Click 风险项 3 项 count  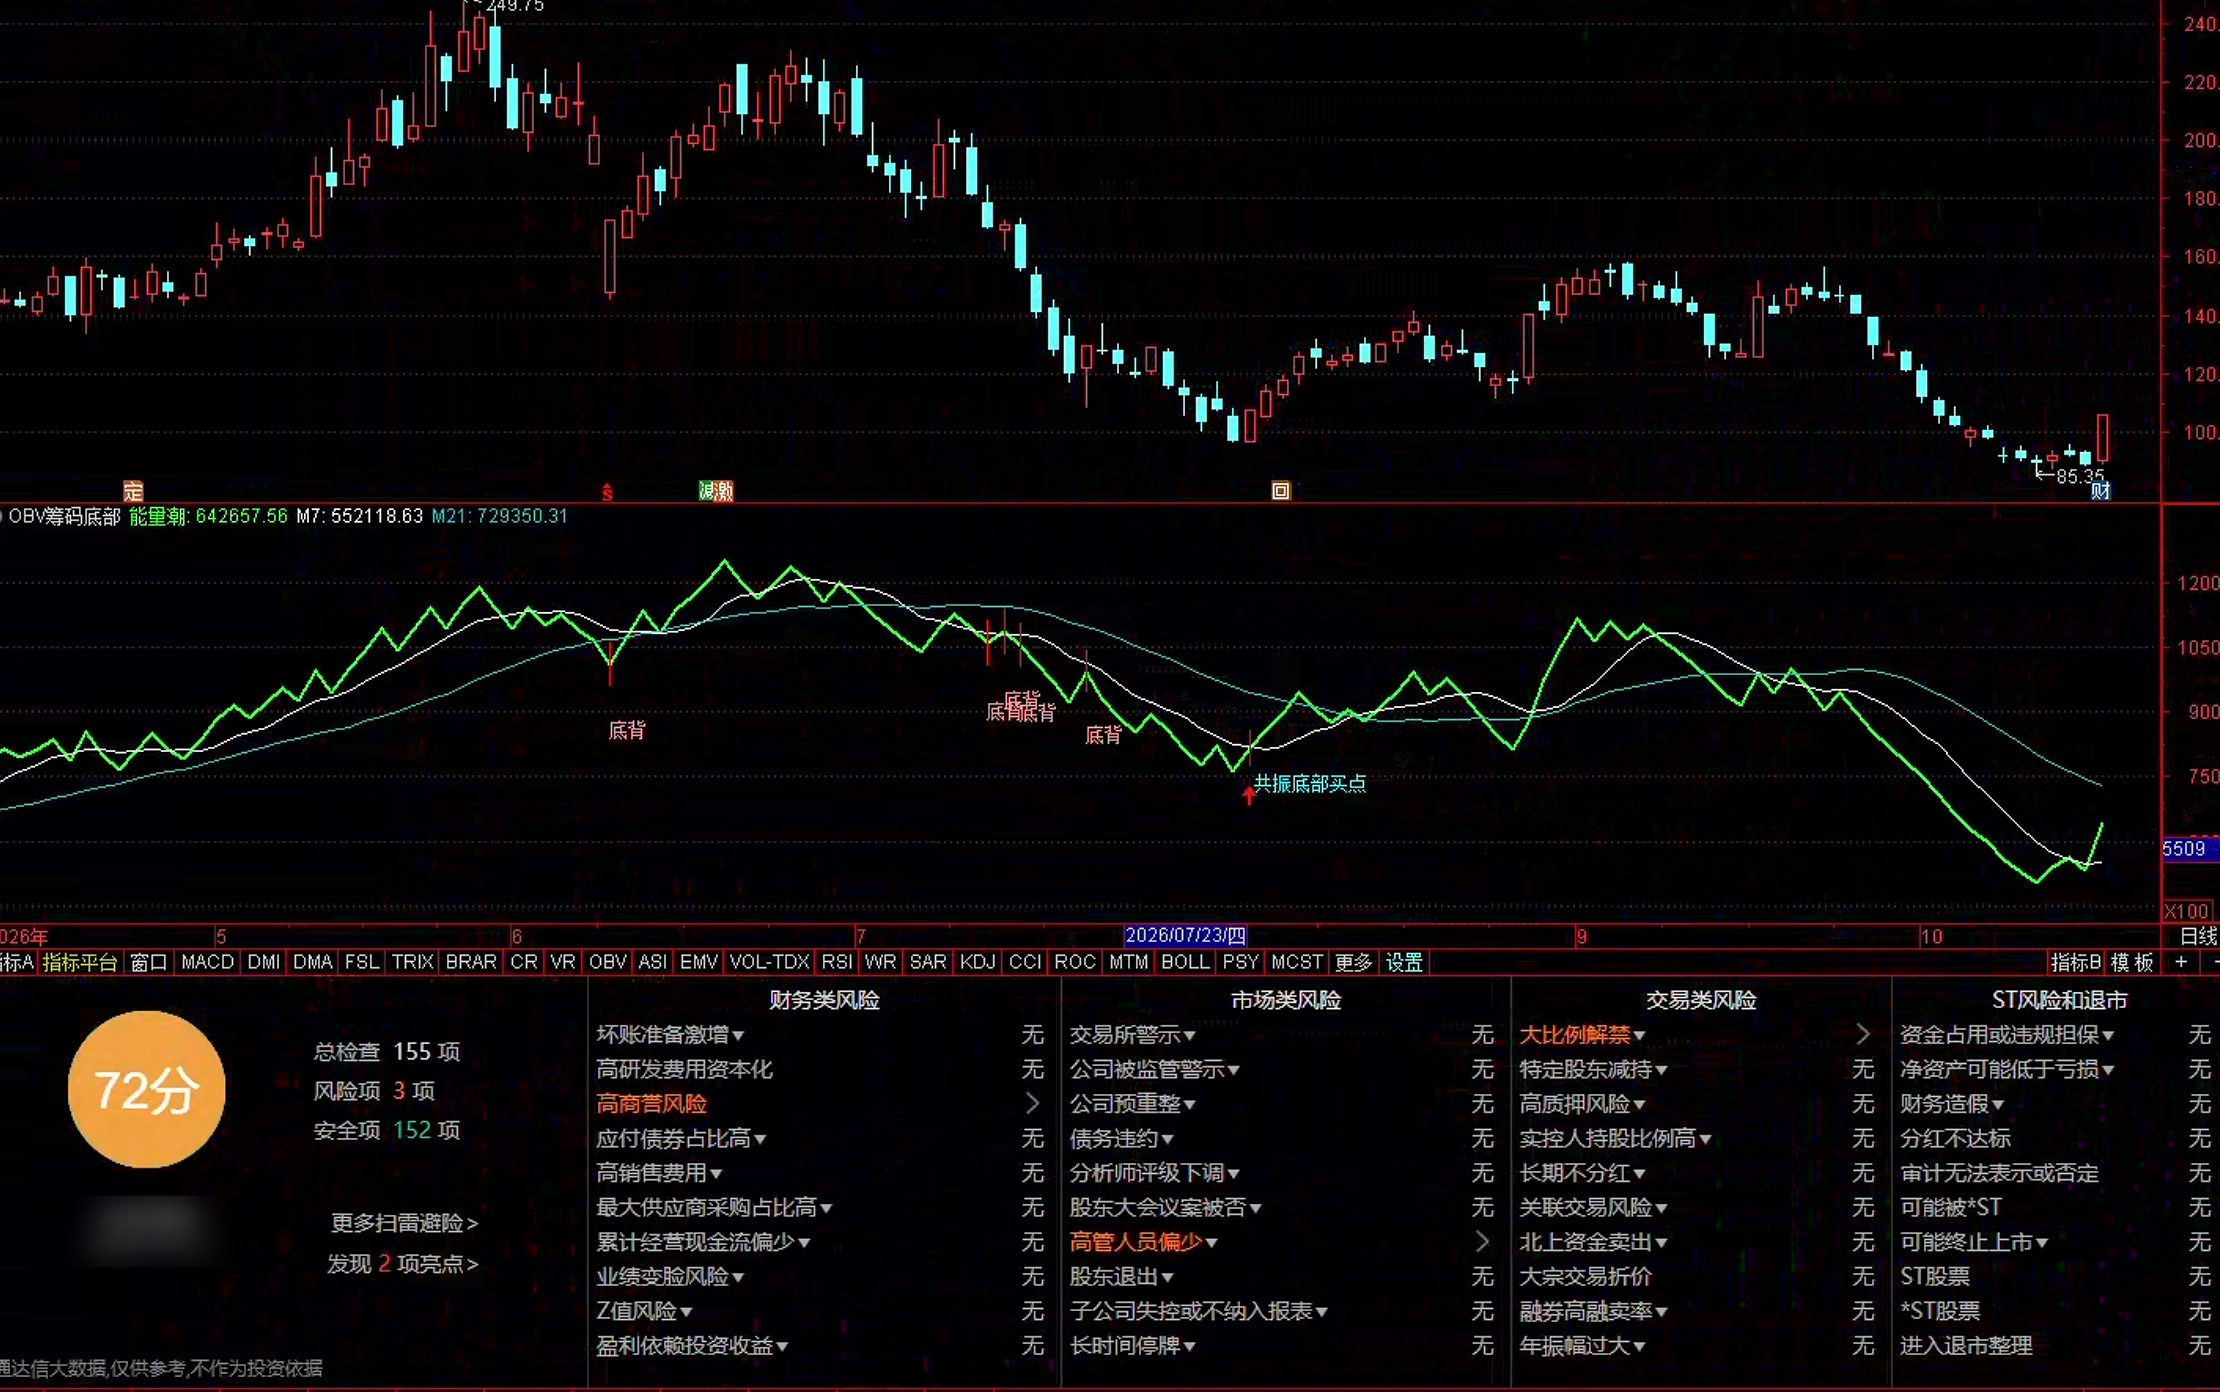[x=374, y=1090]
